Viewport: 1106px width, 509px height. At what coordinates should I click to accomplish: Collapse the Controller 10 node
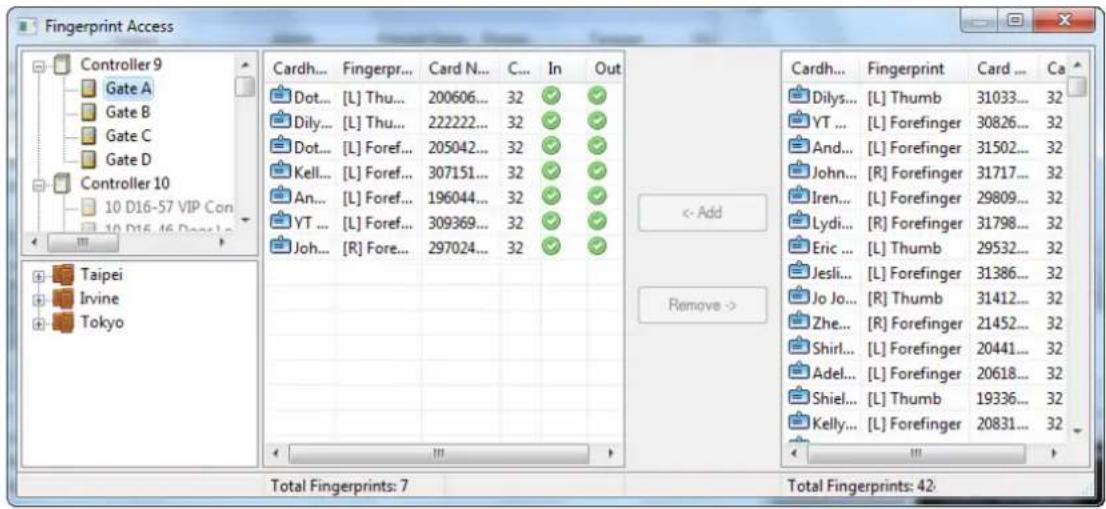pyautogui.click(x=38, y=185)
